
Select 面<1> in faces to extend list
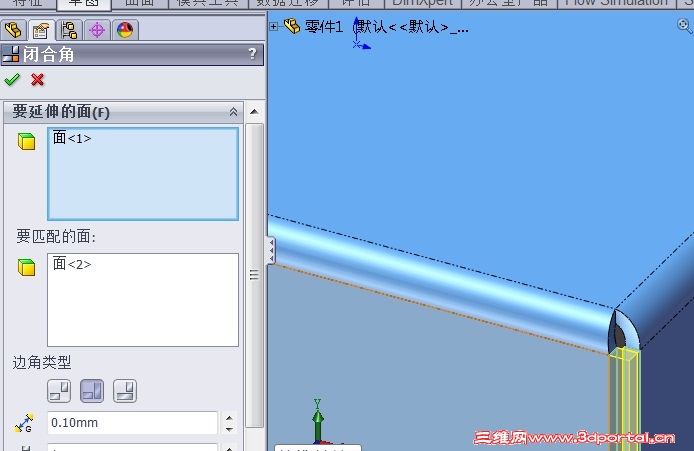click(x=72, y=138)
